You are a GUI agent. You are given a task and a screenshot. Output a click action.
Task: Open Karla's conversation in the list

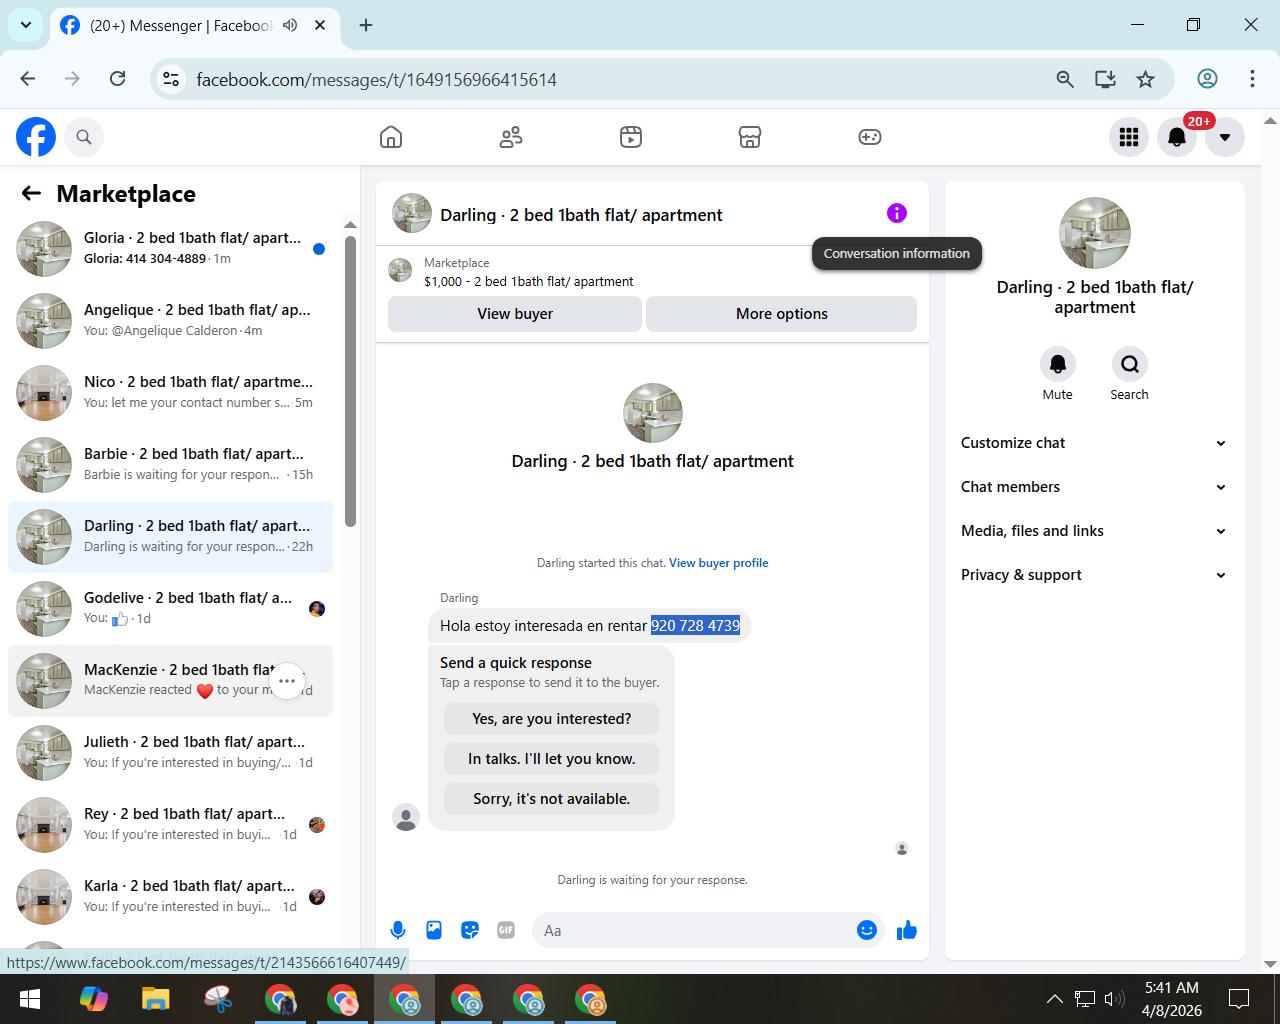coord(170,897)
